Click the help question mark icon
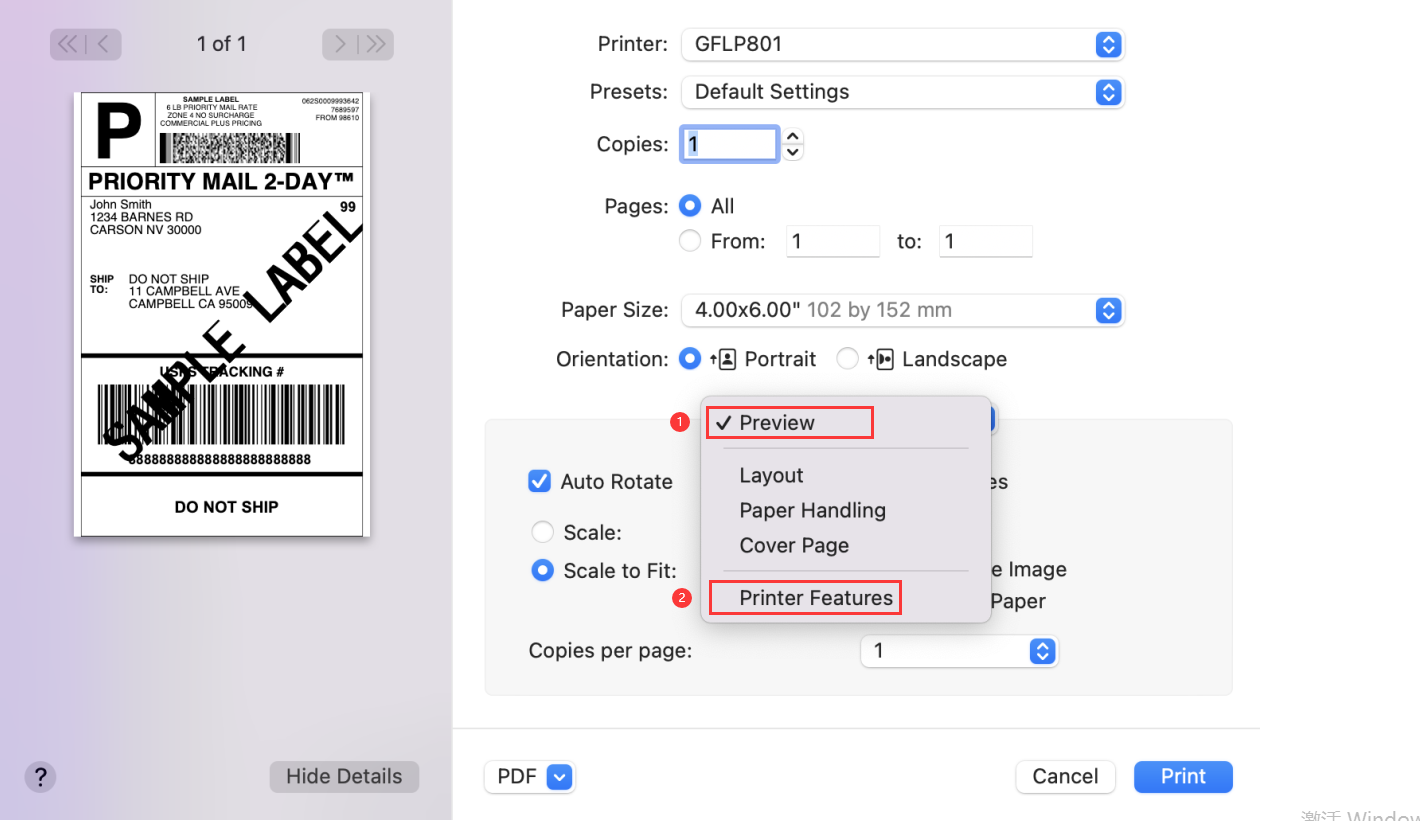This screenshot has width=1420, height=821. 40,777
